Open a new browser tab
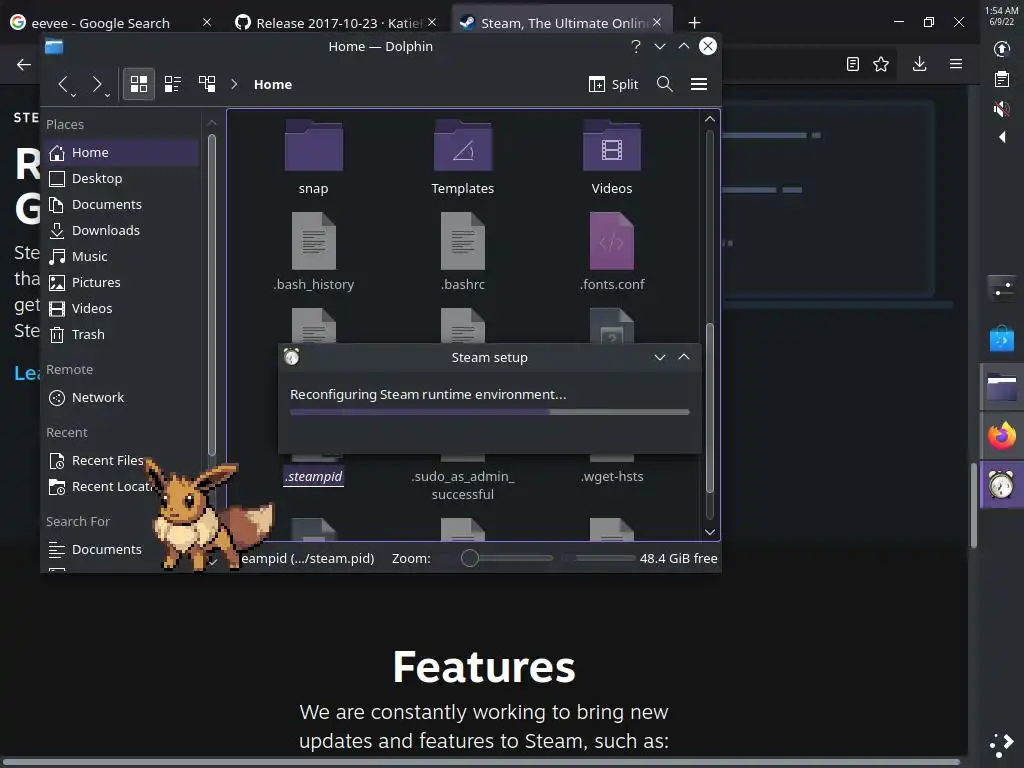1024x768 pixels. [694, 23]
